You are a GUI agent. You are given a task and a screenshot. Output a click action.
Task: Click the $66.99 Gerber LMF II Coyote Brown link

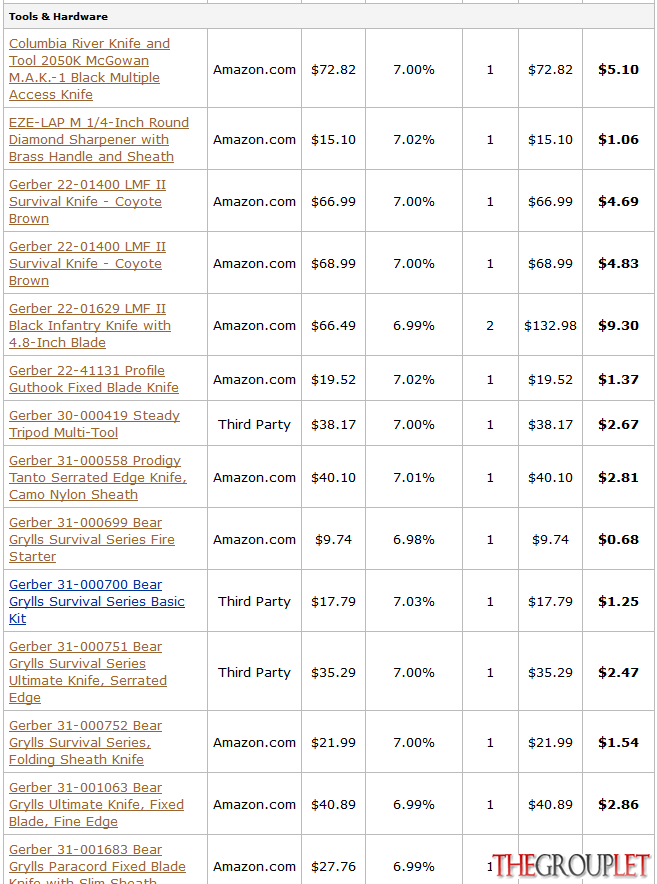coord(87,201)
